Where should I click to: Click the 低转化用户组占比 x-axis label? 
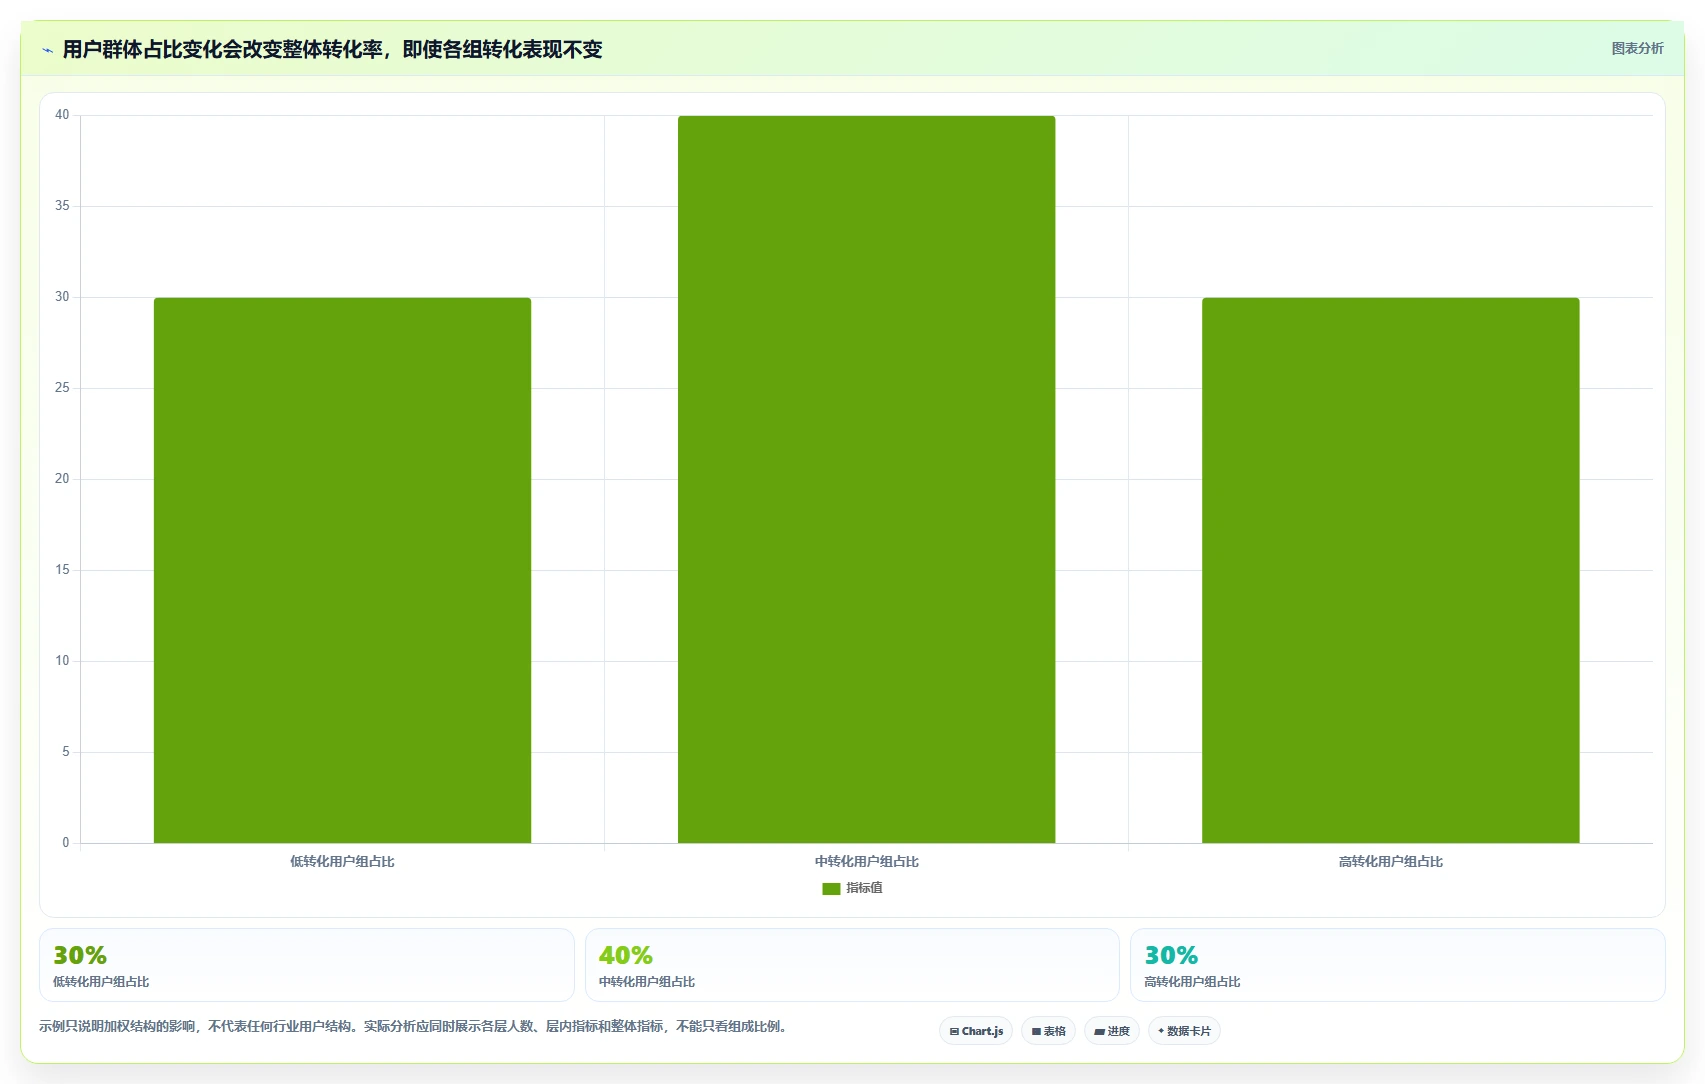342,861
